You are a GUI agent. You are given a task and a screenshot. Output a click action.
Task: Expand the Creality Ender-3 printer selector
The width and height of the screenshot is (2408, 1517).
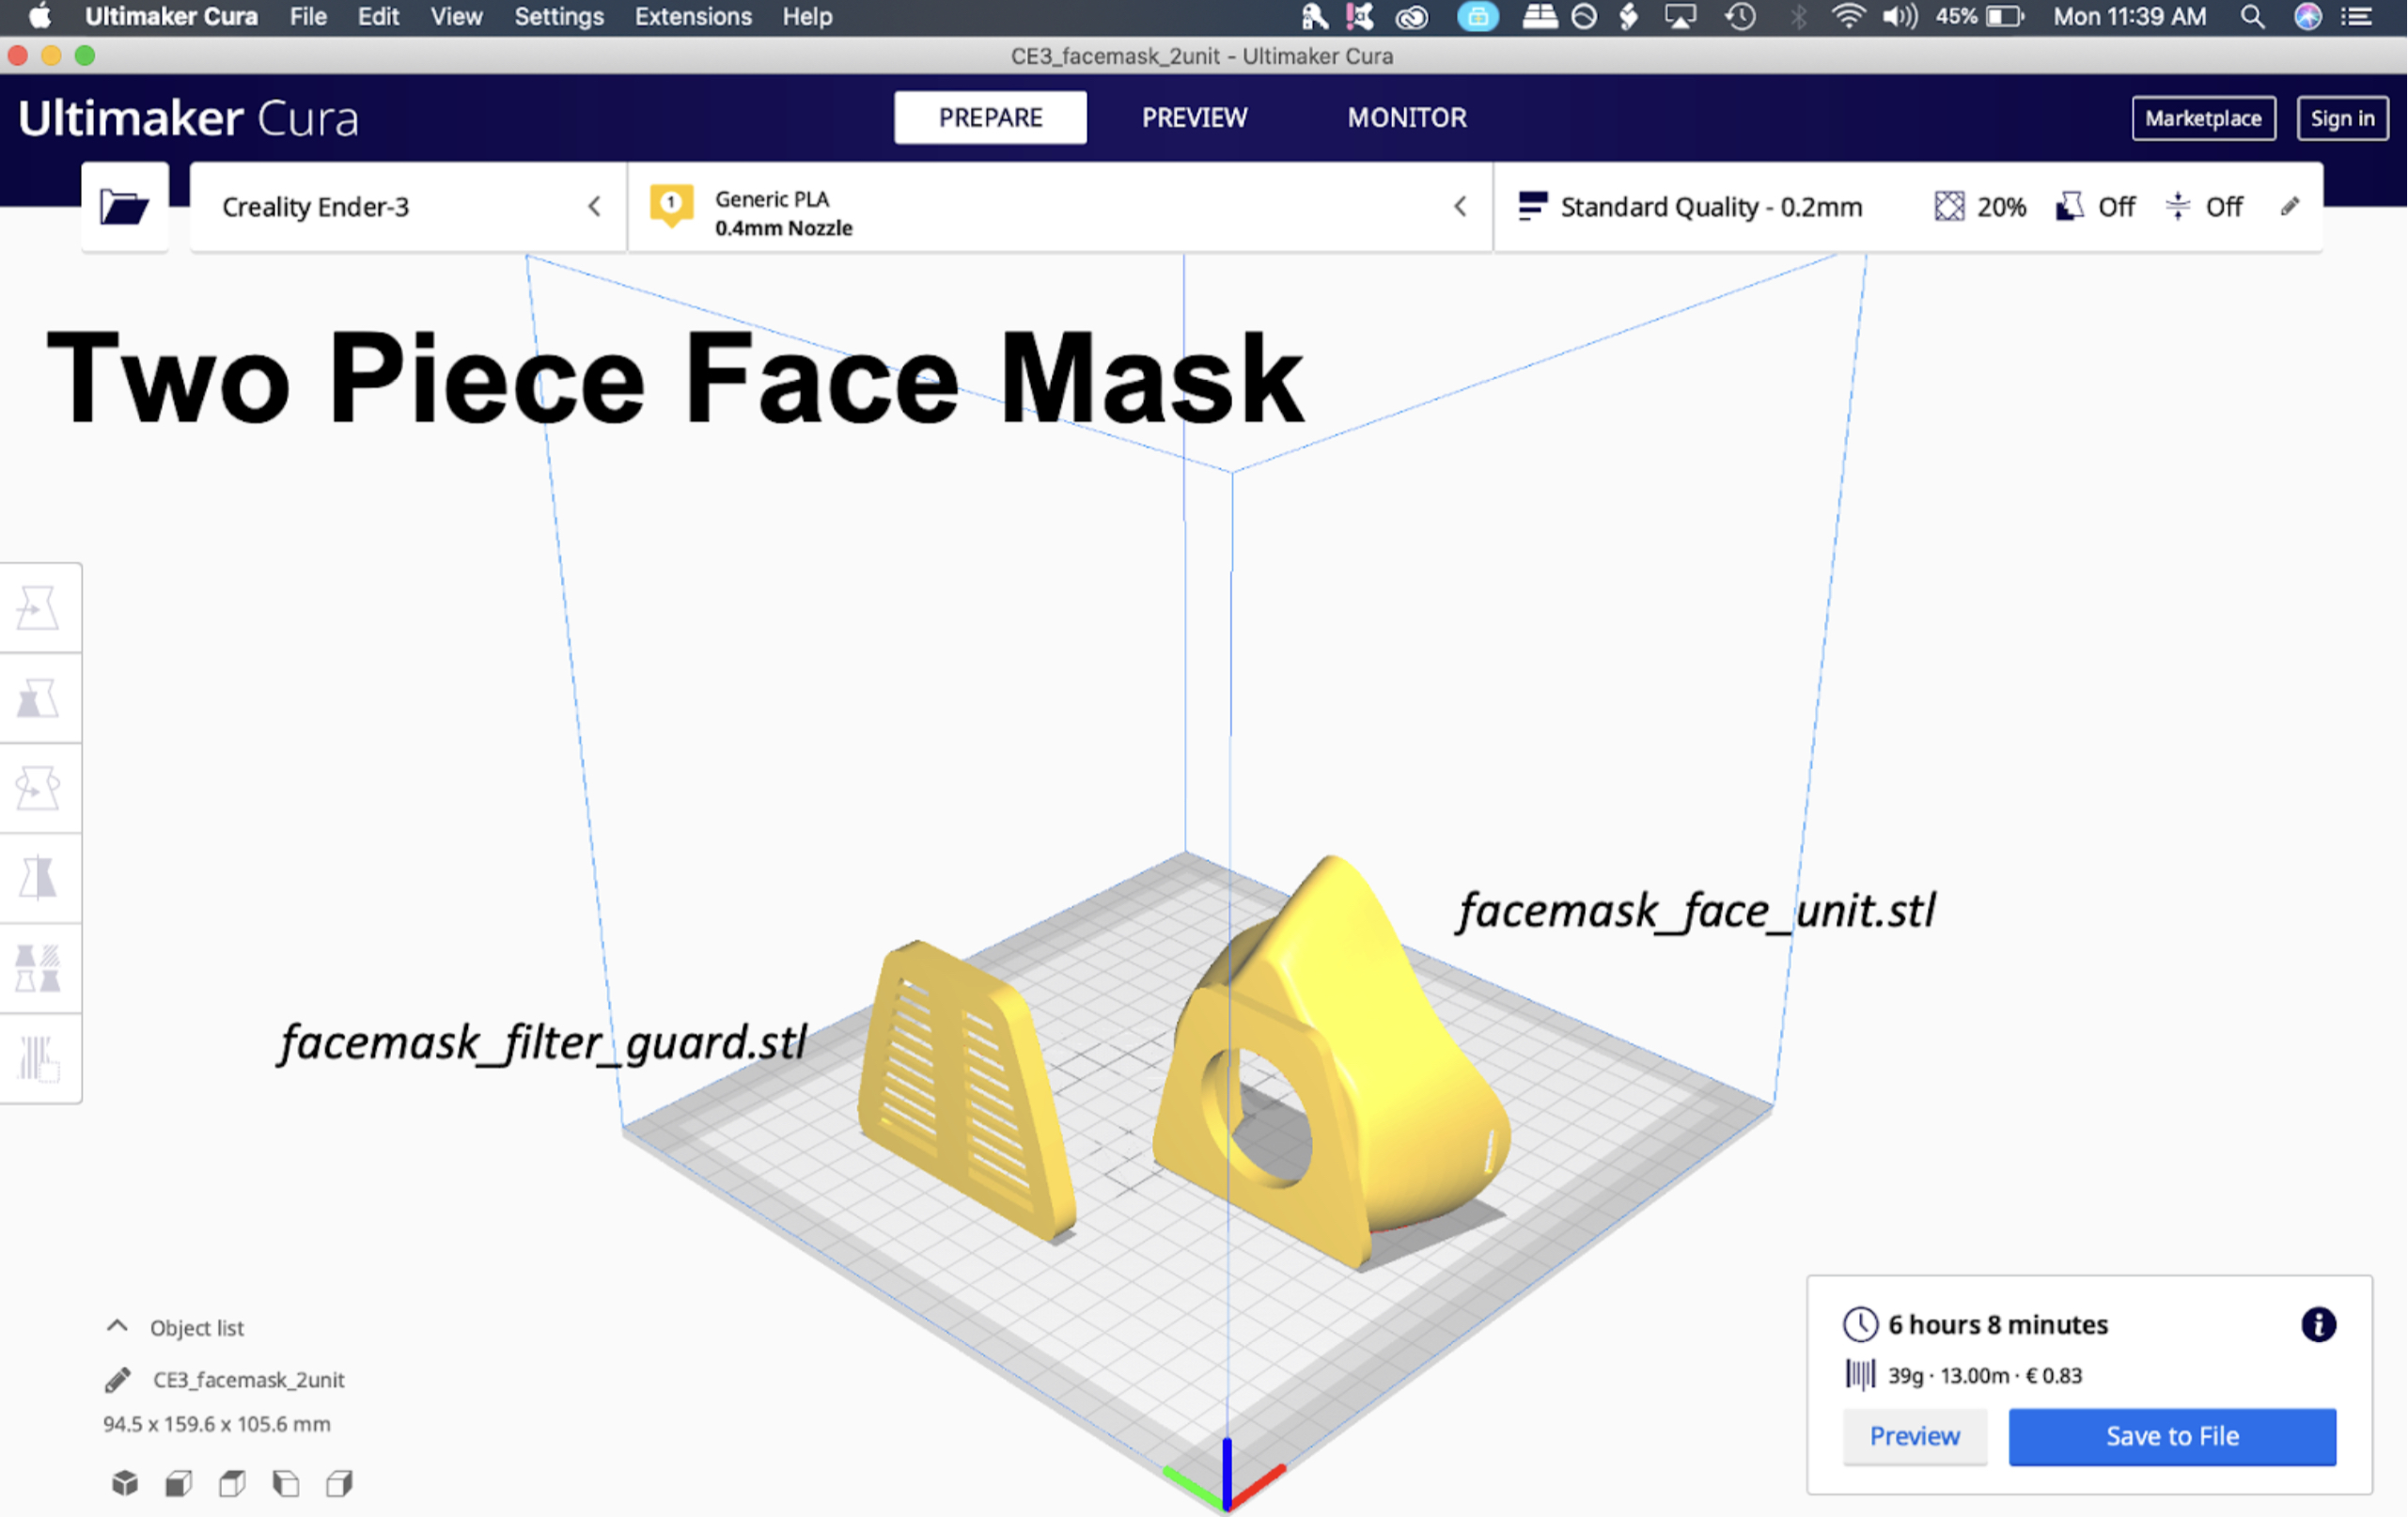pos(408,207)
